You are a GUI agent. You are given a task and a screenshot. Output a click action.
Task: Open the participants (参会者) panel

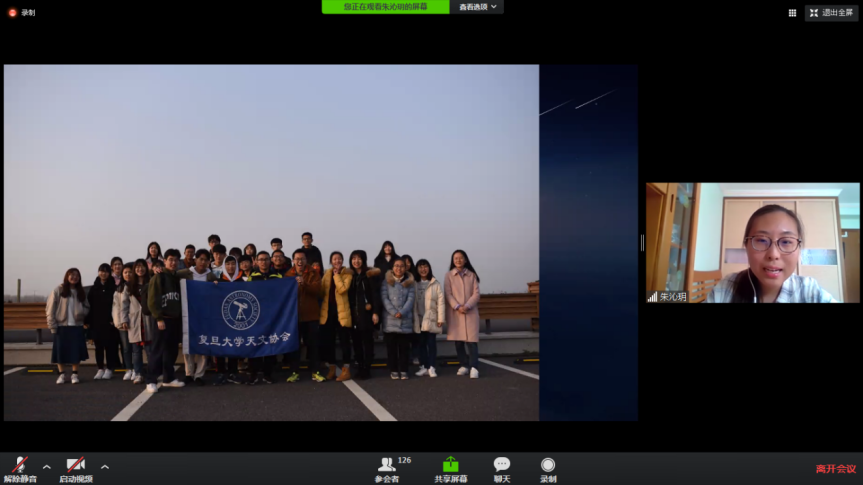[x=387, y=468]
